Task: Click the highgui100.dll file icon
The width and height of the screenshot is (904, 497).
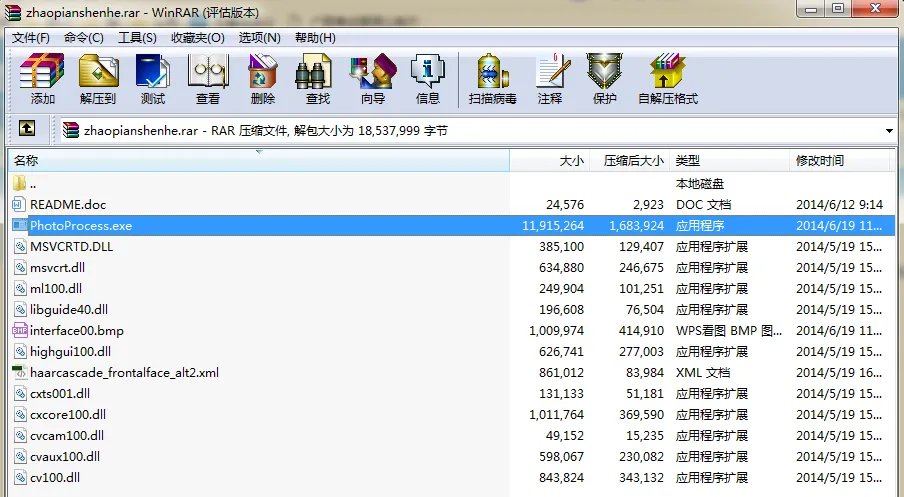Action: (20, 351)
